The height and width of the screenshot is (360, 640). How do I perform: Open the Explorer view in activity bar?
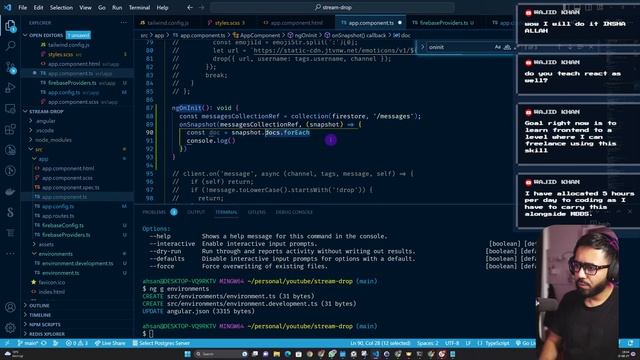10,26
